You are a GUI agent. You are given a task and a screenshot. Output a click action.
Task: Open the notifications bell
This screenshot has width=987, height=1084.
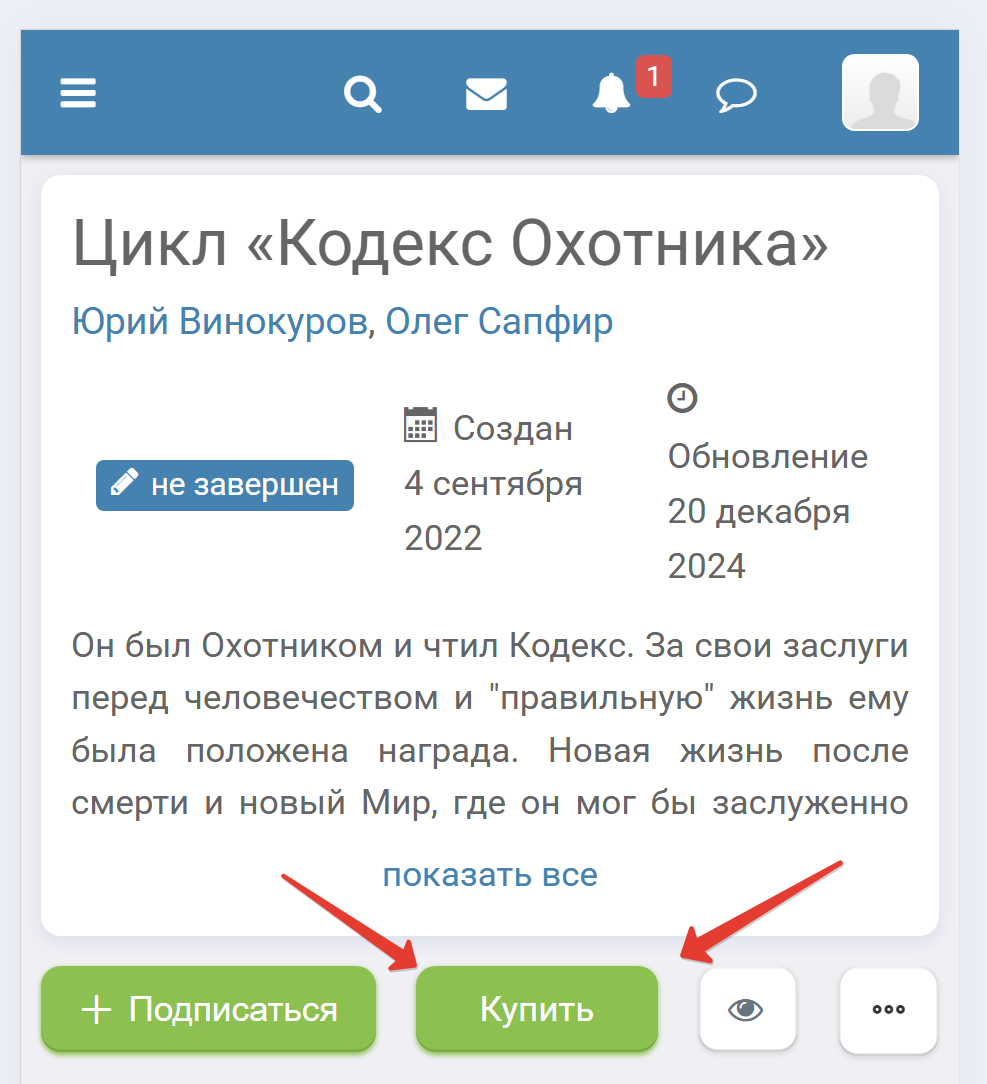click(x=610, y=94)
